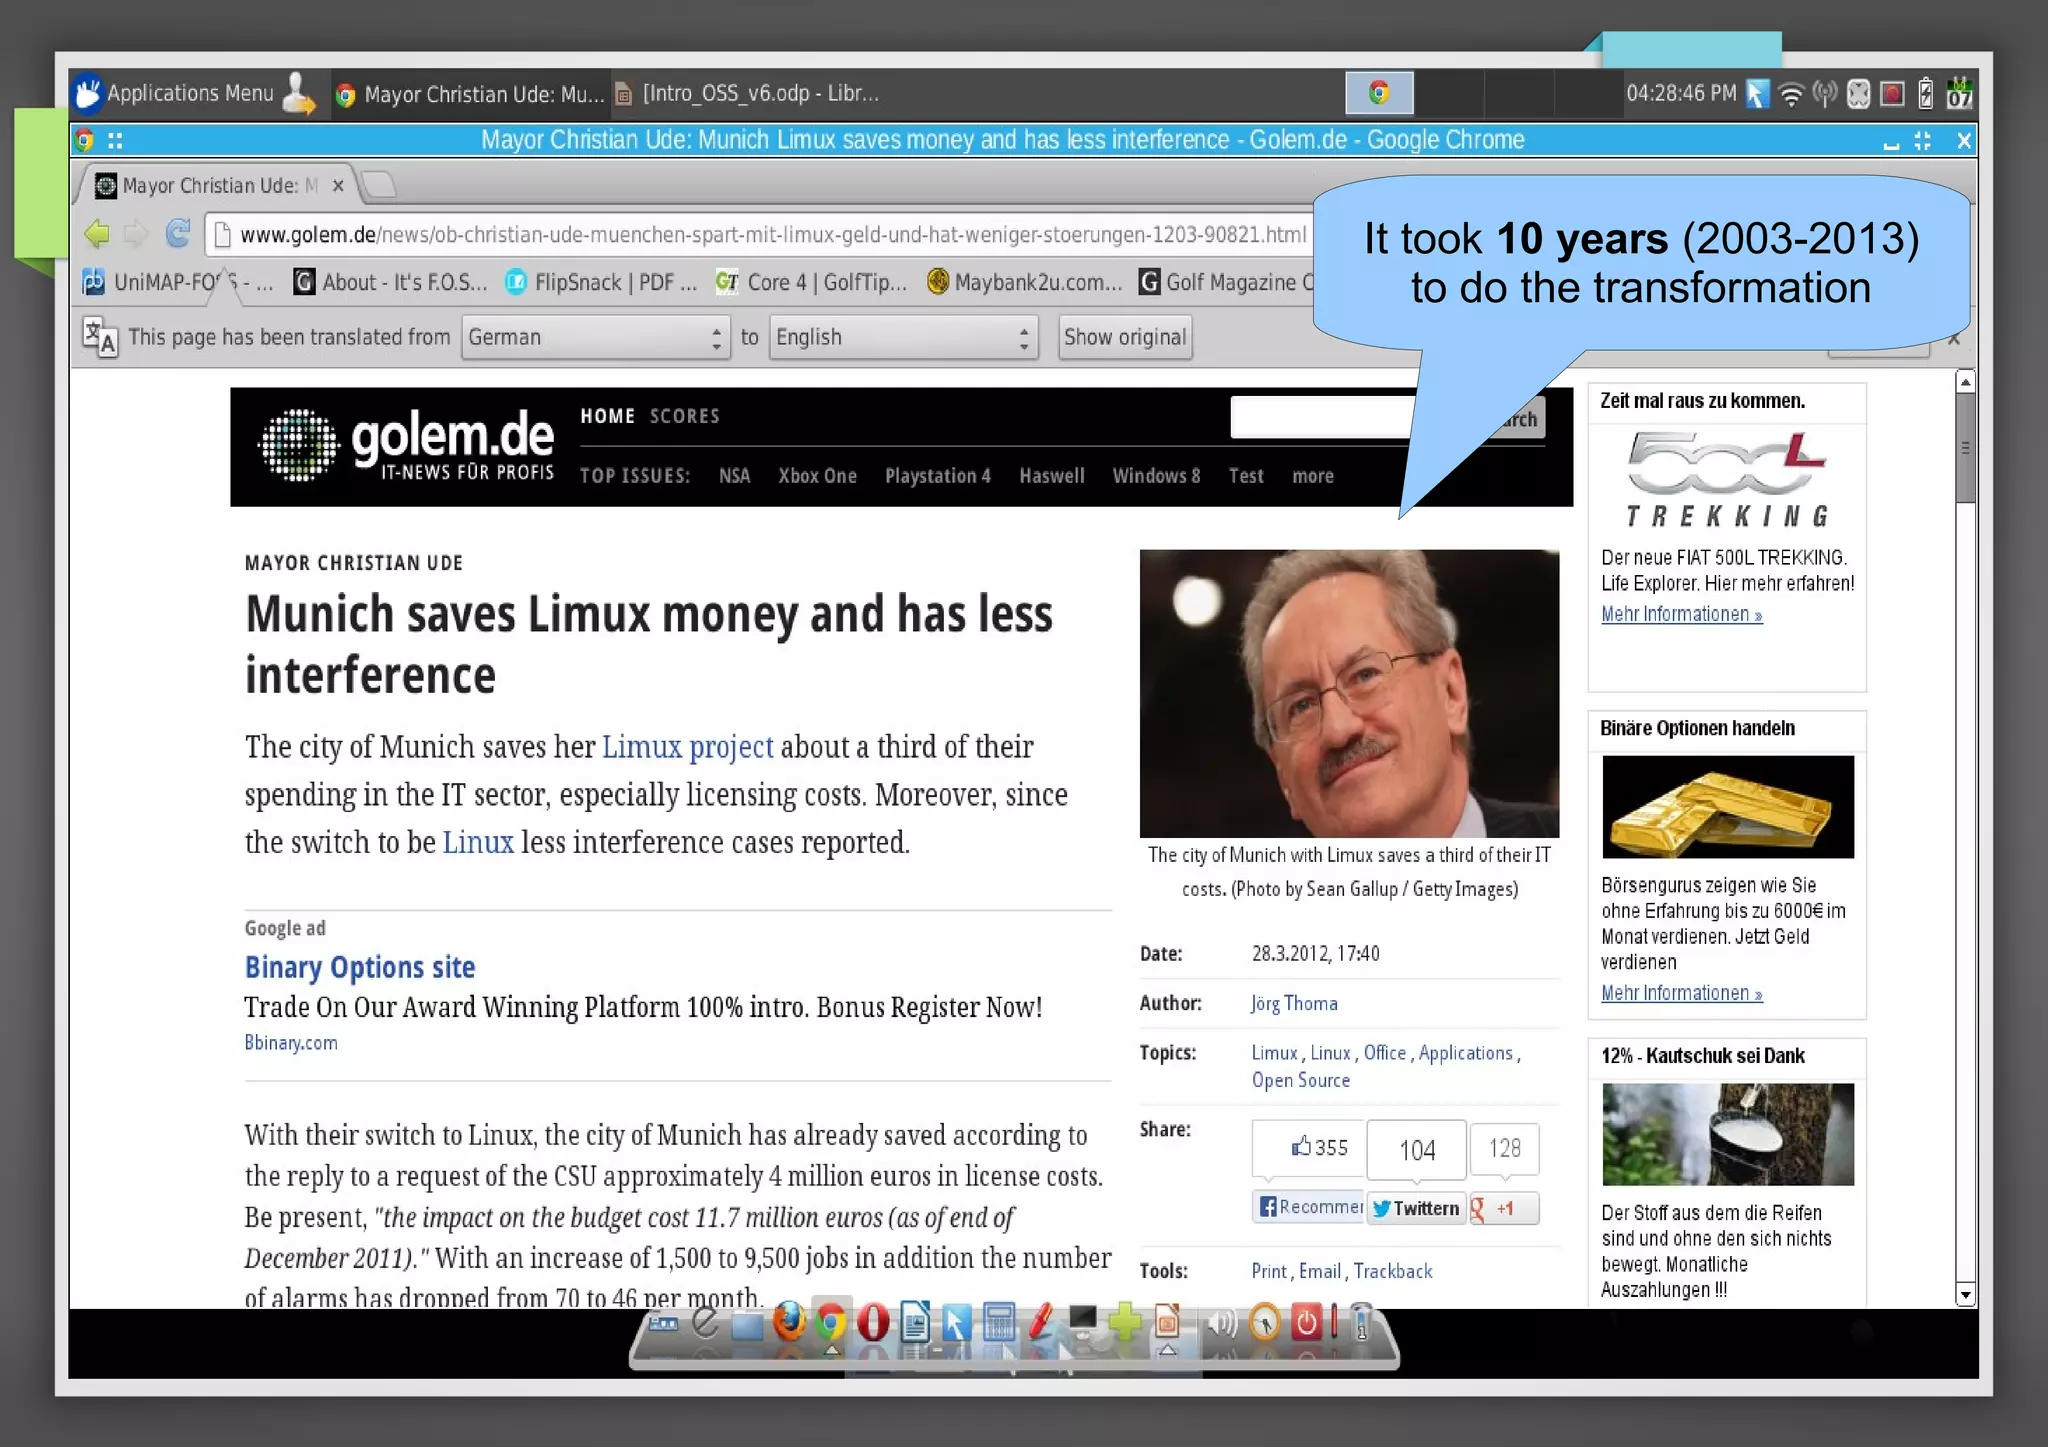2048x1447 pixels.
Task: Select the Mayor Christian Ude browser tab
Action: tap(218, 186)
